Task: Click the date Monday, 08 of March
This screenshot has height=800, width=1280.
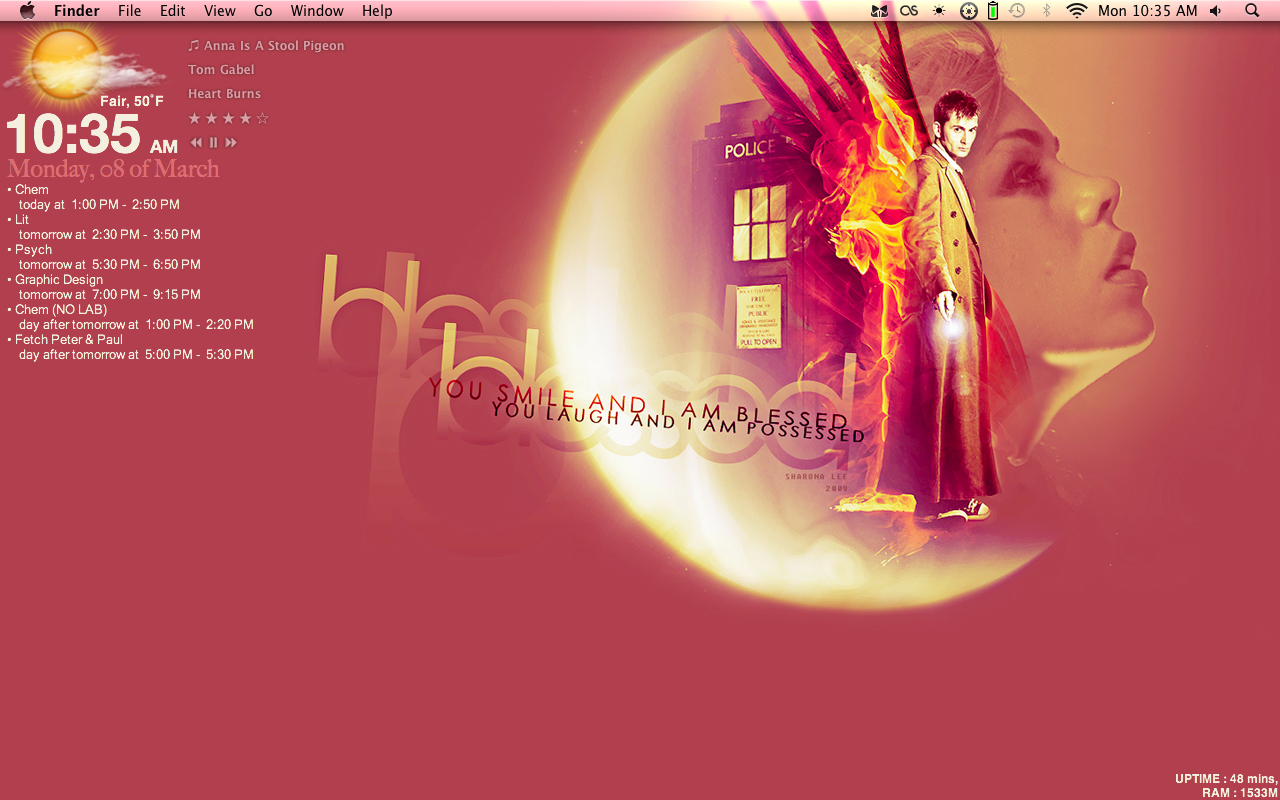Action: point(113,169)
